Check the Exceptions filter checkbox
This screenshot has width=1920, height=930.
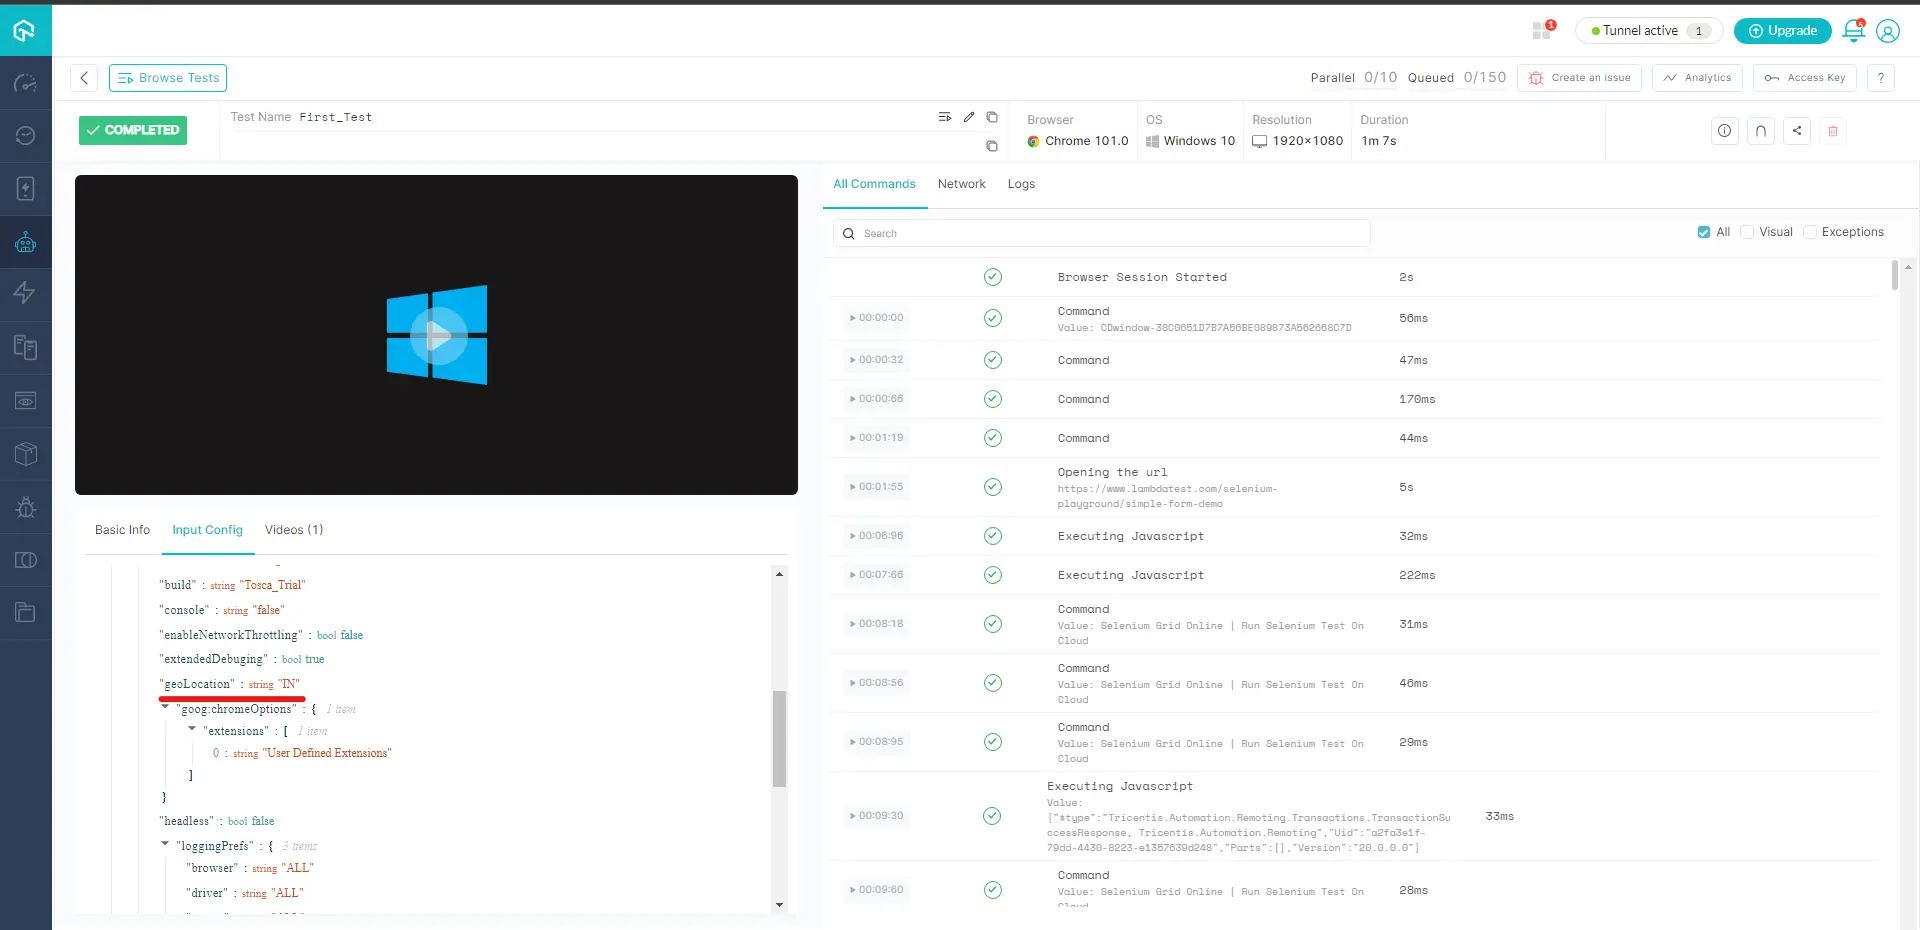(1809, 232)
